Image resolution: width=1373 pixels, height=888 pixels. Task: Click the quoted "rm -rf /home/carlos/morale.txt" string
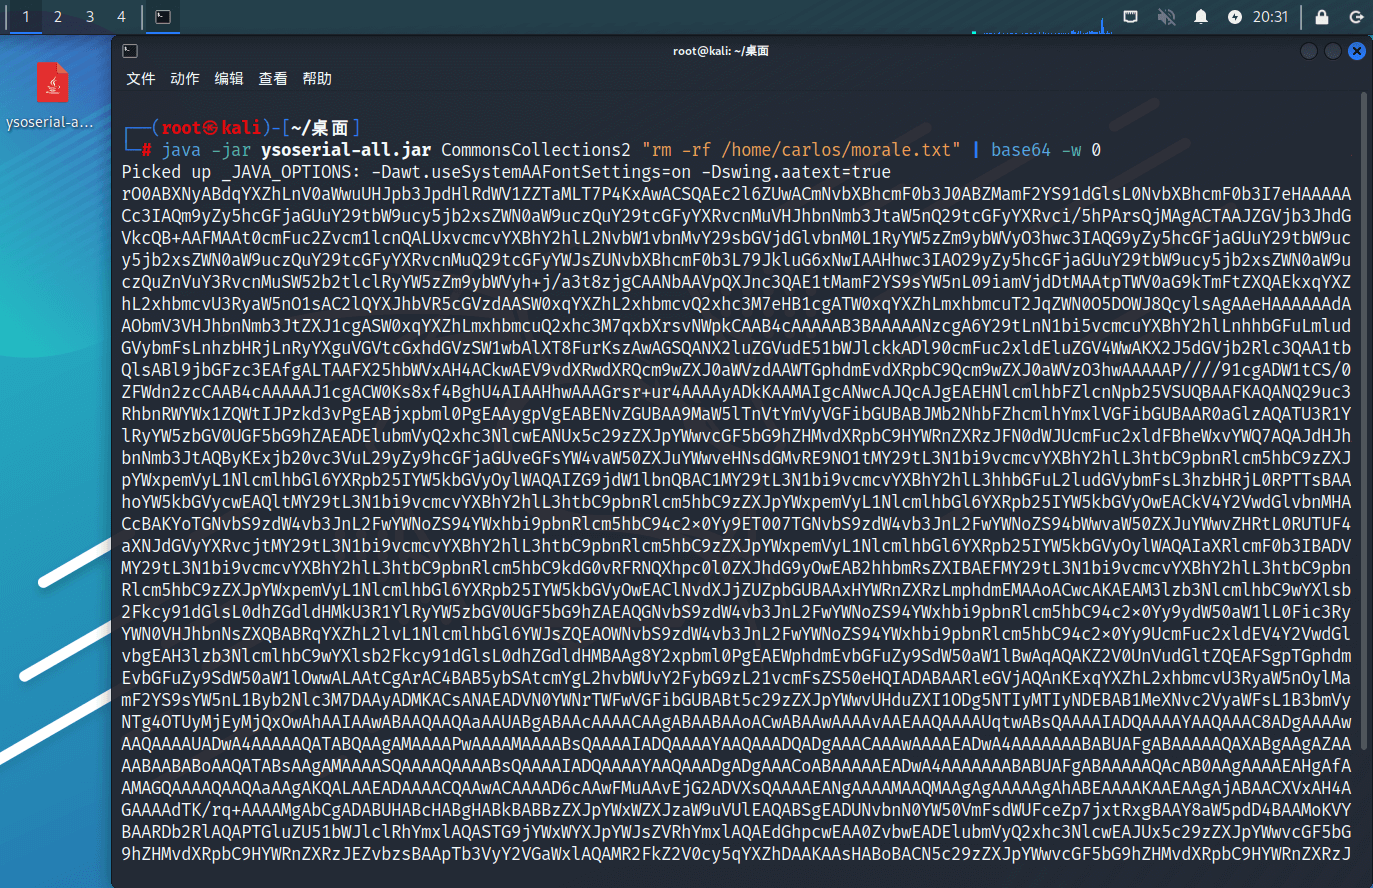(801, 150)
